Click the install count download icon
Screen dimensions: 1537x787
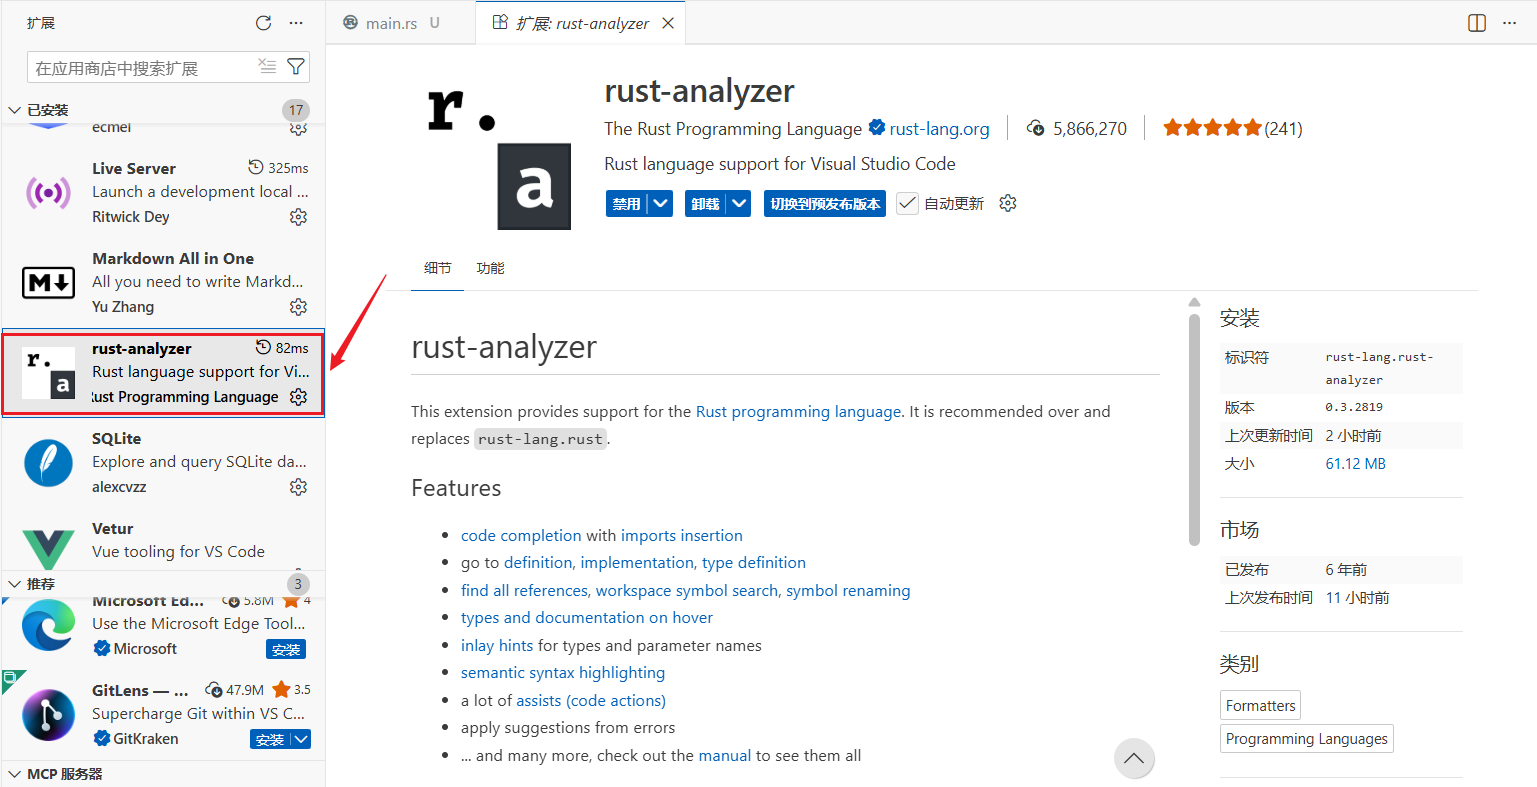pyautogui.click(x=1037, y=128)
